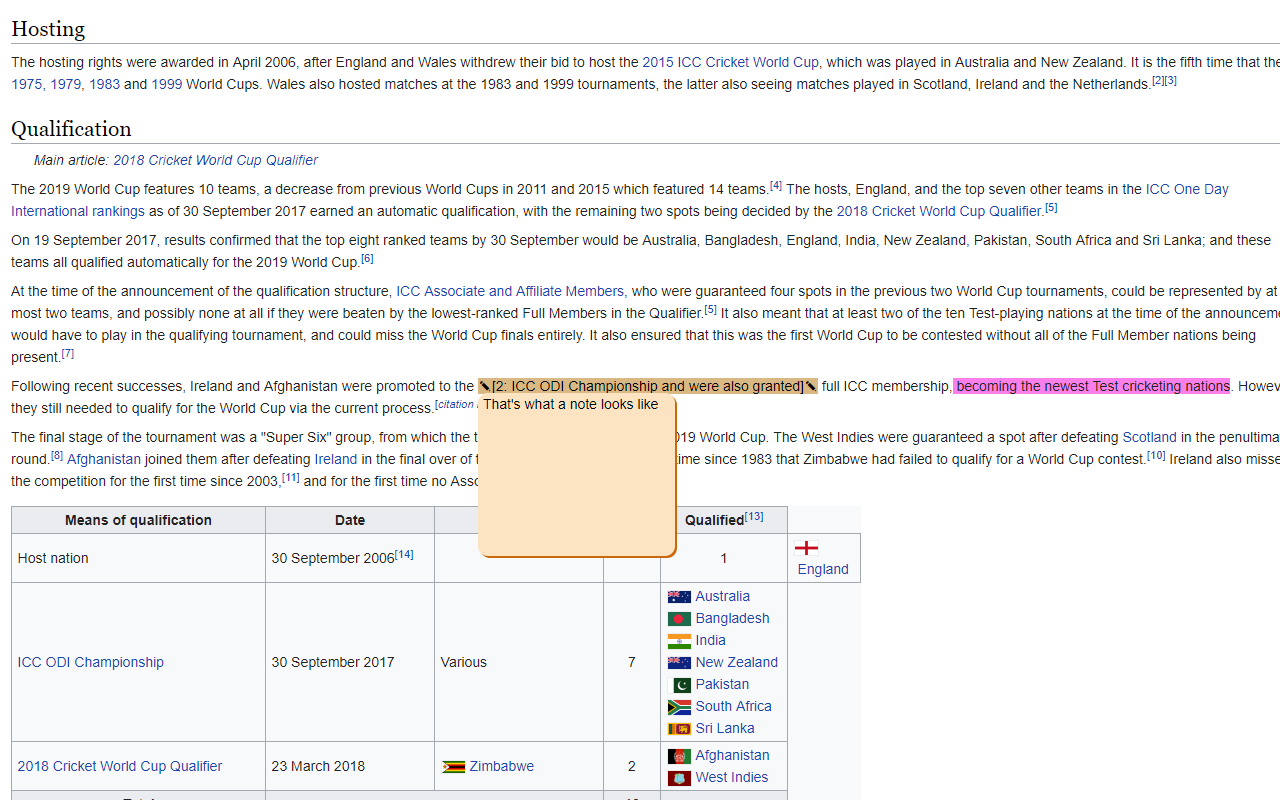1280x800 pixels.
Task: Open the Australia team link
Action: pyautogui.click(x=723, y=596)
